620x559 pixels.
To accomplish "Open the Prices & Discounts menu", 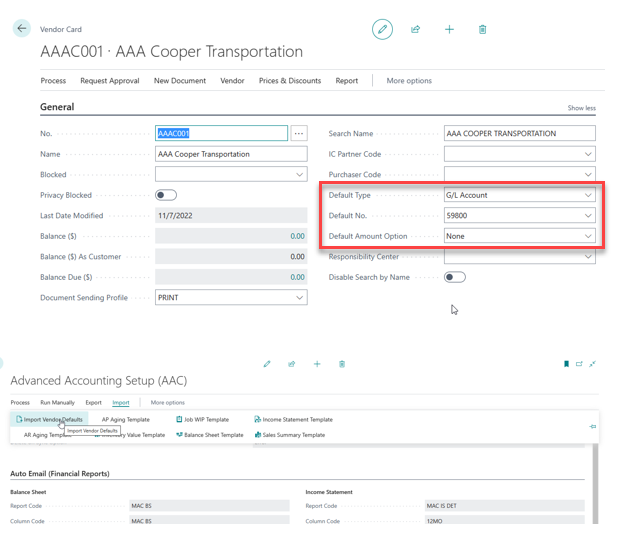I will click(290, 81).
